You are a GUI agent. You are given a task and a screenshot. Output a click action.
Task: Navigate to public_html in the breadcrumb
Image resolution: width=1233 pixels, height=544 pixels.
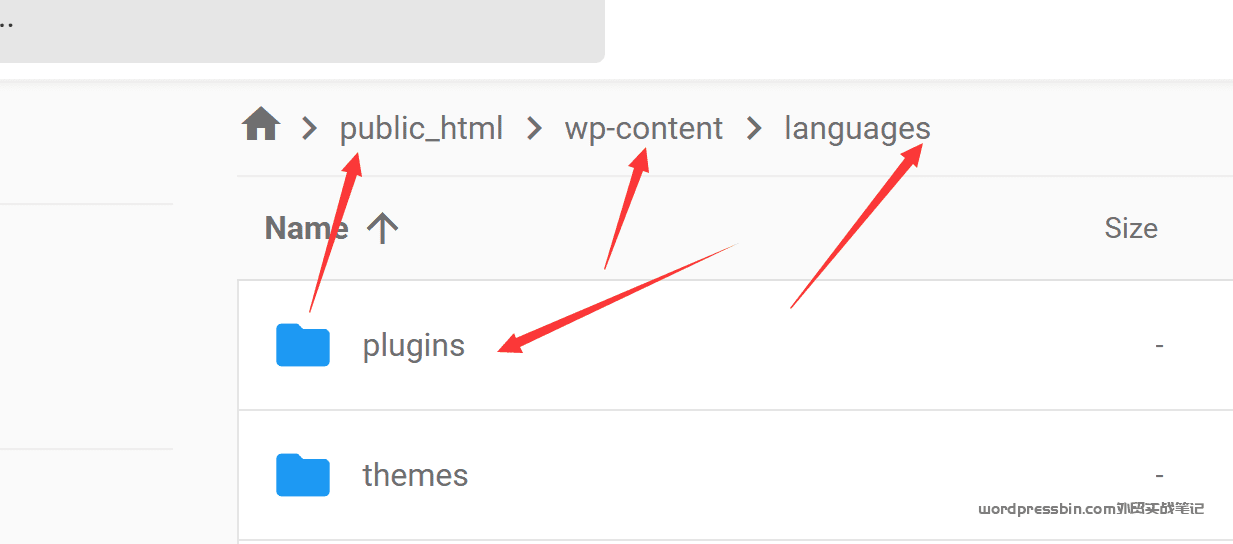[421, 128]
